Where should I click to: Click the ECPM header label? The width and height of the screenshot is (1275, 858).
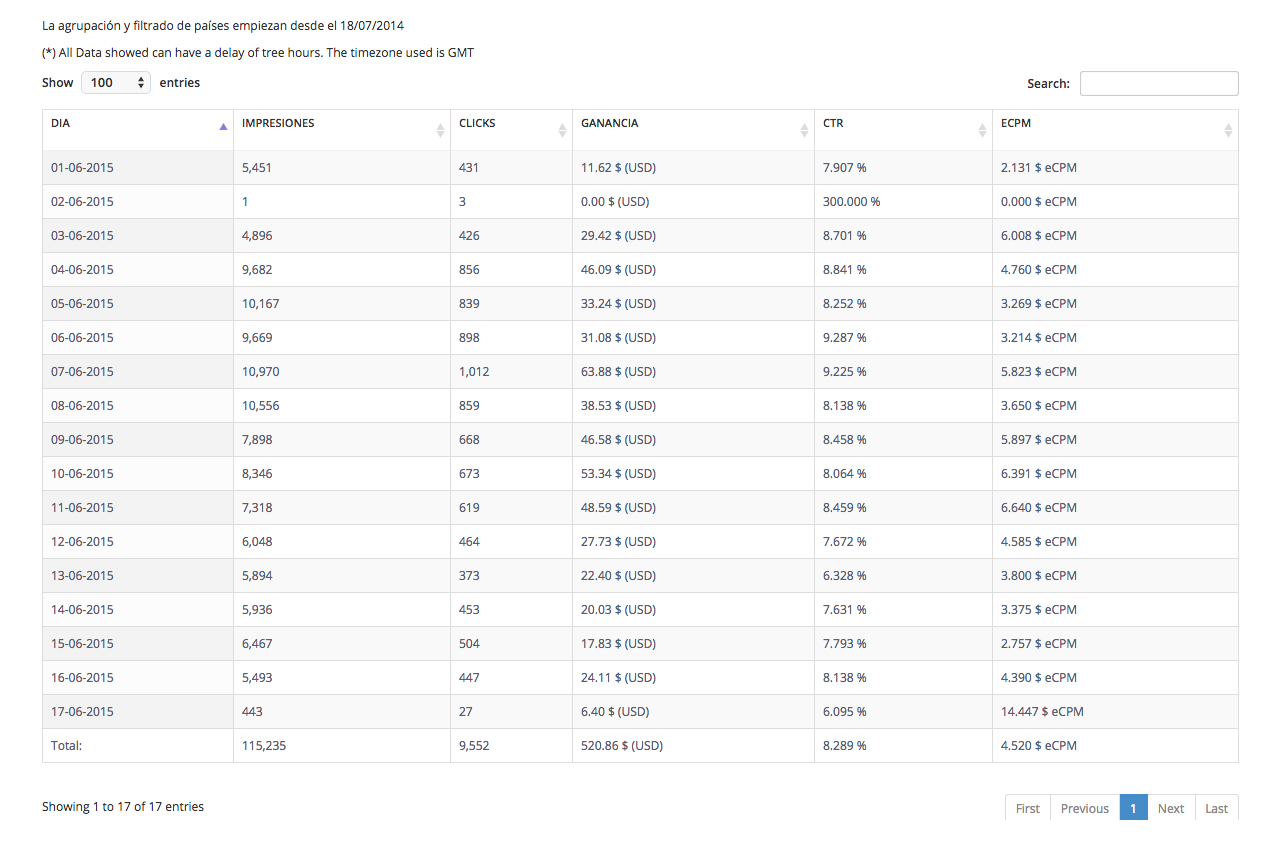click(x=1016, y=123)
